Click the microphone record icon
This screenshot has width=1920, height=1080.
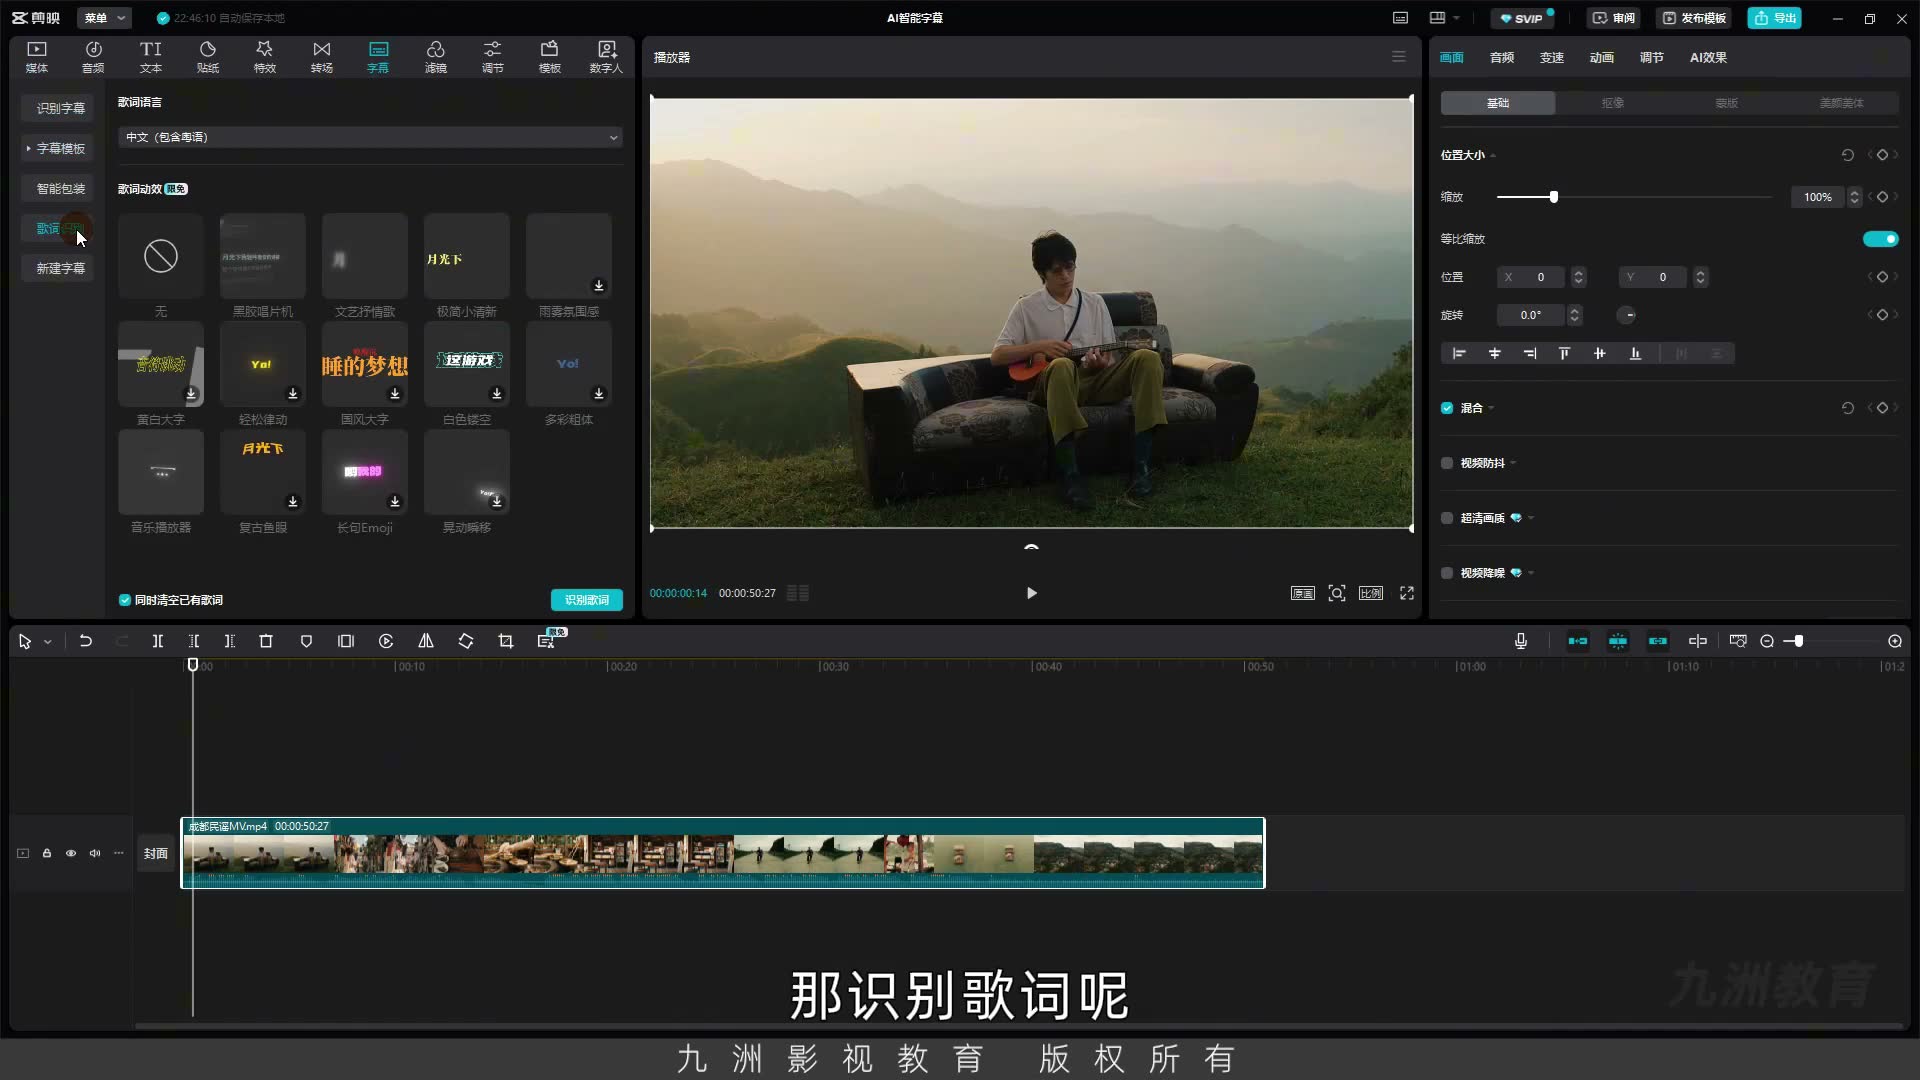[x=1521, y=641]
